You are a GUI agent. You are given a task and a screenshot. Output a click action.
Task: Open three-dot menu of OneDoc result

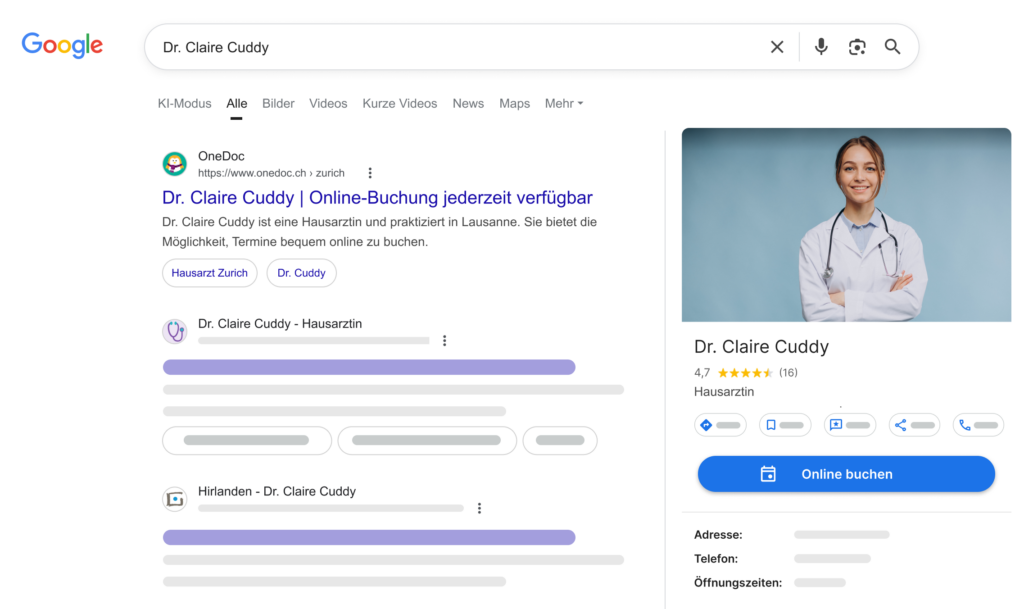(370, 173)
